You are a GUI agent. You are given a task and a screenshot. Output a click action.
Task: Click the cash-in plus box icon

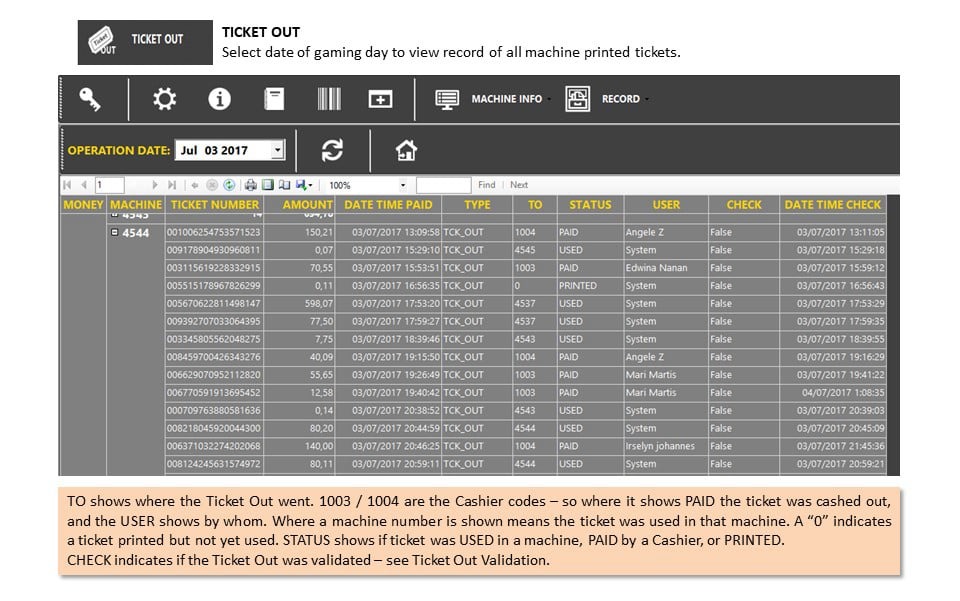pyautogui.click(x=380, y=99)
